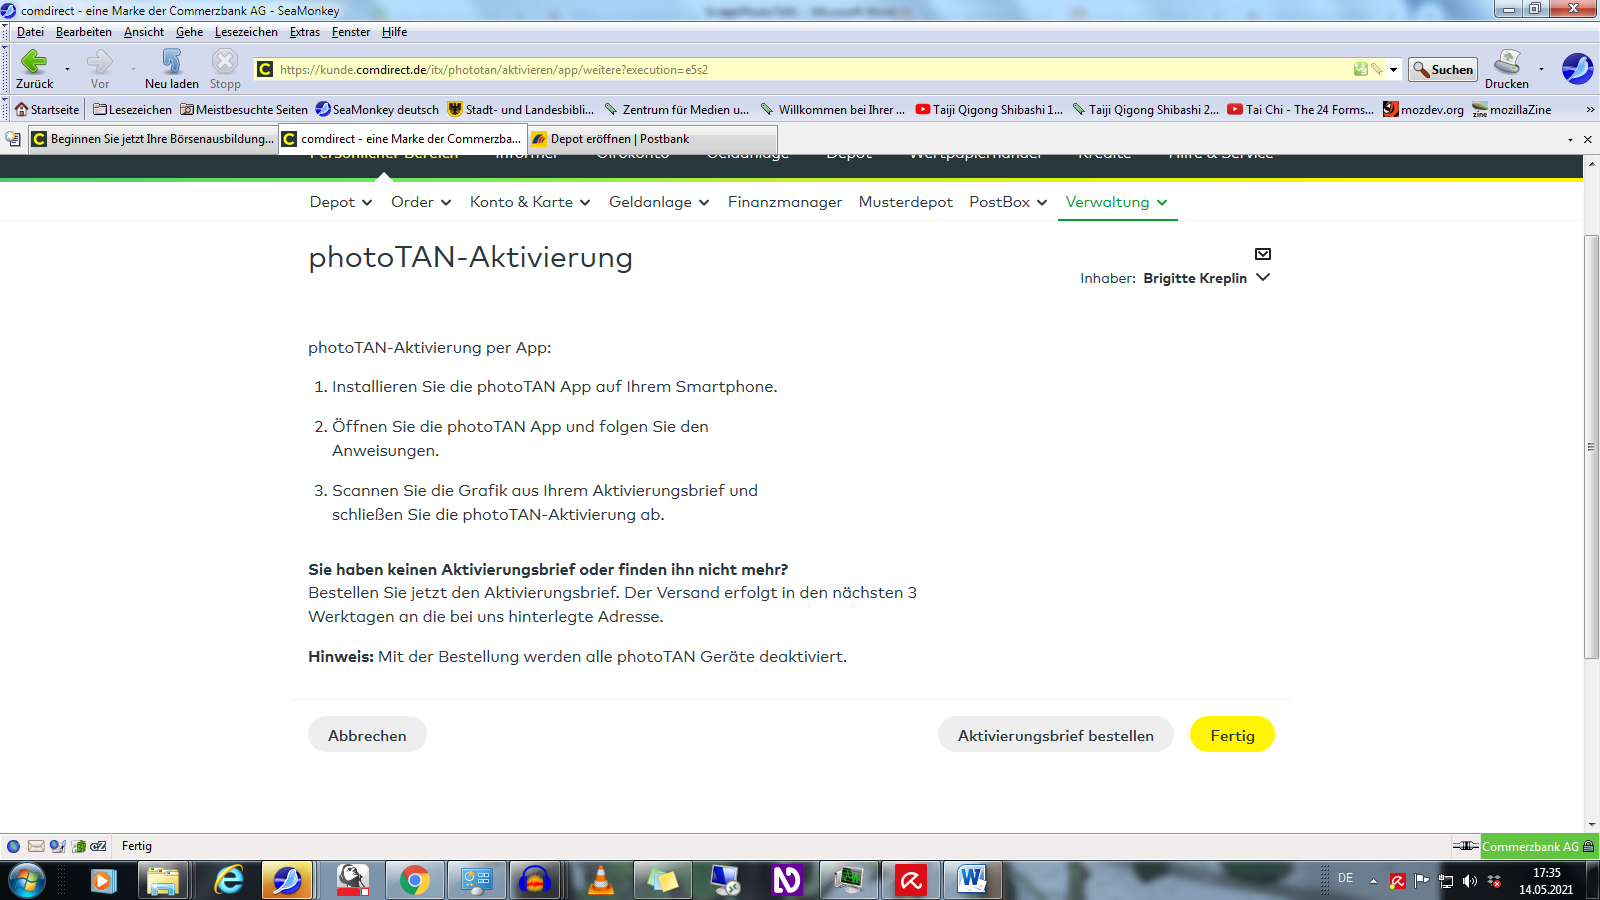Launch Google Chrome from taskbar
Viewport: 1600px width, 900px height.
414,880
